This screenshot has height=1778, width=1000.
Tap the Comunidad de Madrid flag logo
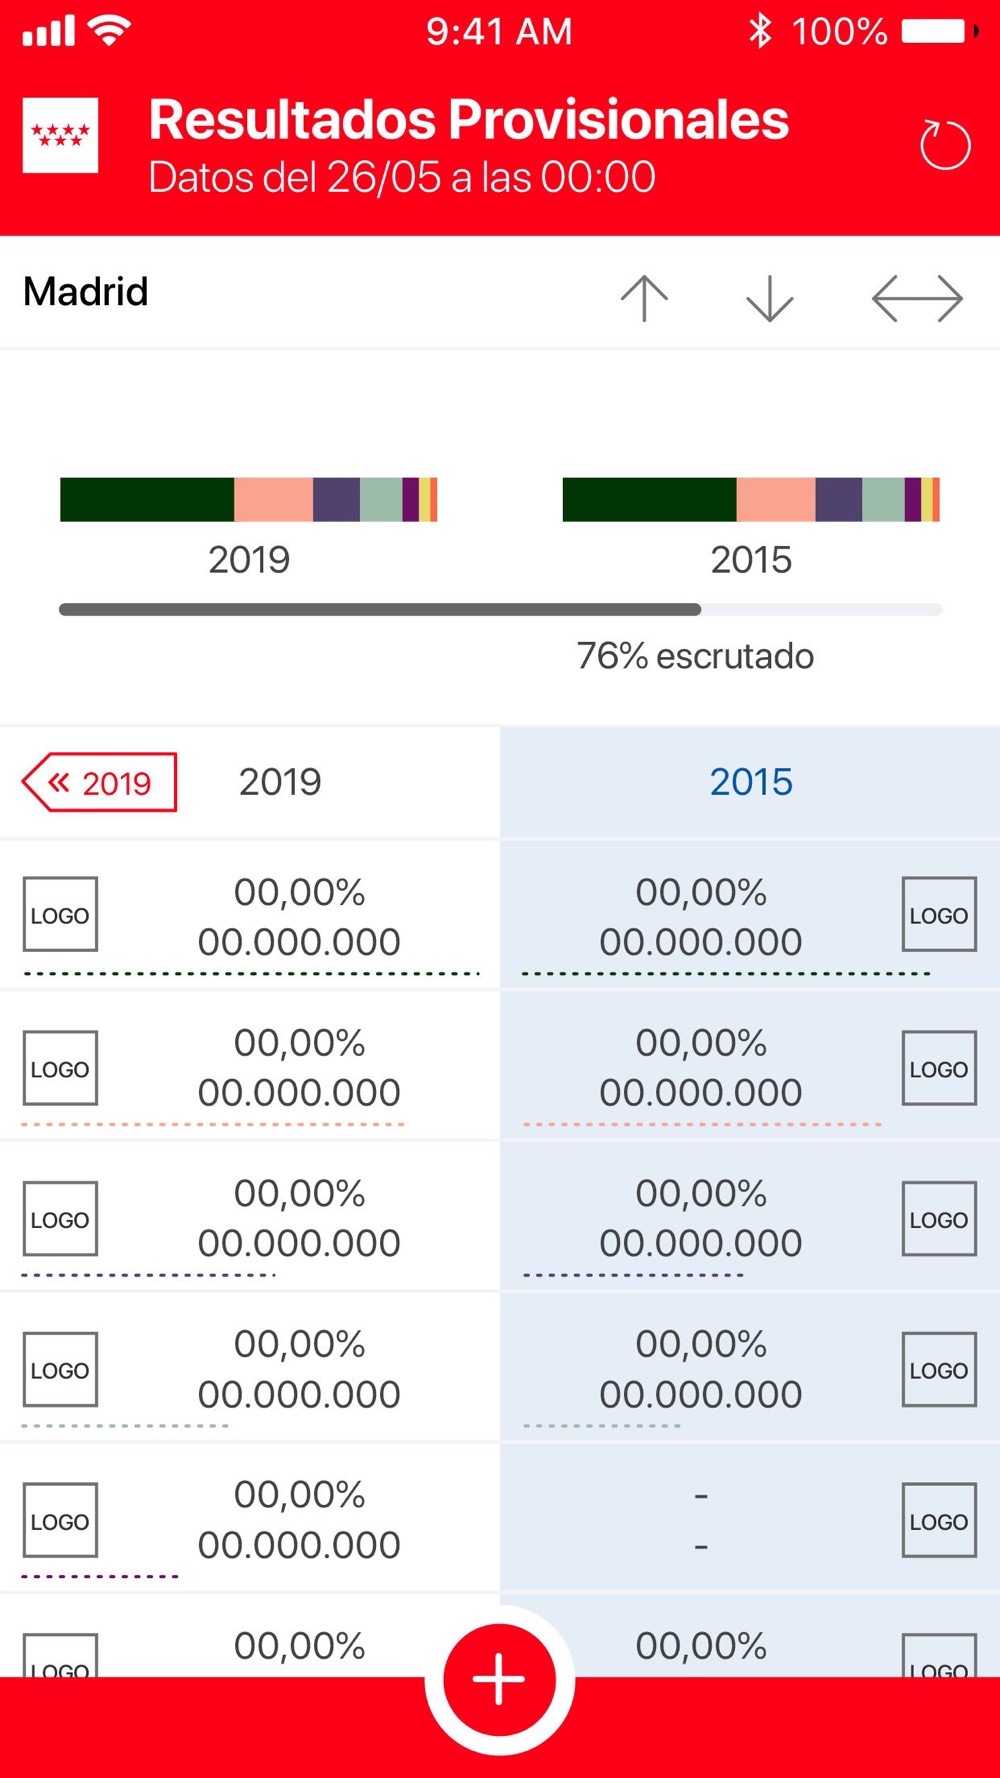pos(60,135)
